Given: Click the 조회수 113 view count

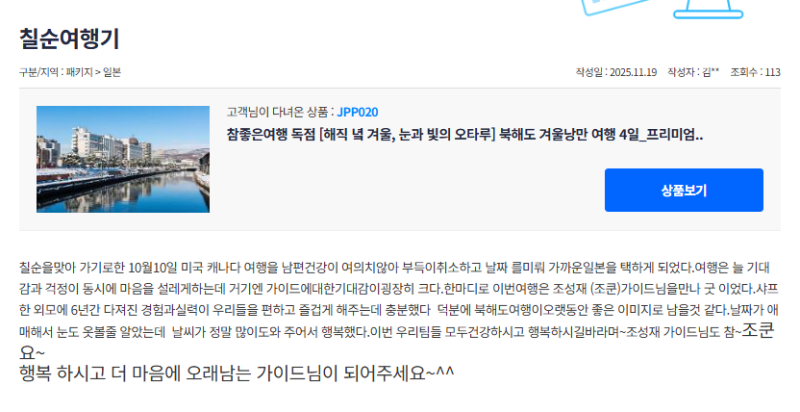Looking at the screenshot, I should [x=755, y=72].
